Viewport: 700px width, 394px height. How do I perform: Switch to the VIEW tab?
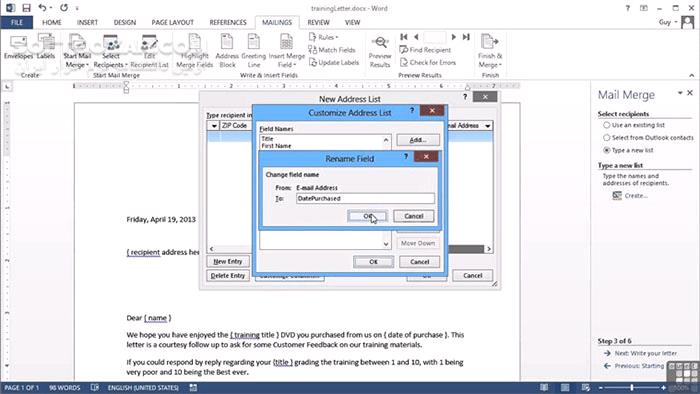(352, 22)
